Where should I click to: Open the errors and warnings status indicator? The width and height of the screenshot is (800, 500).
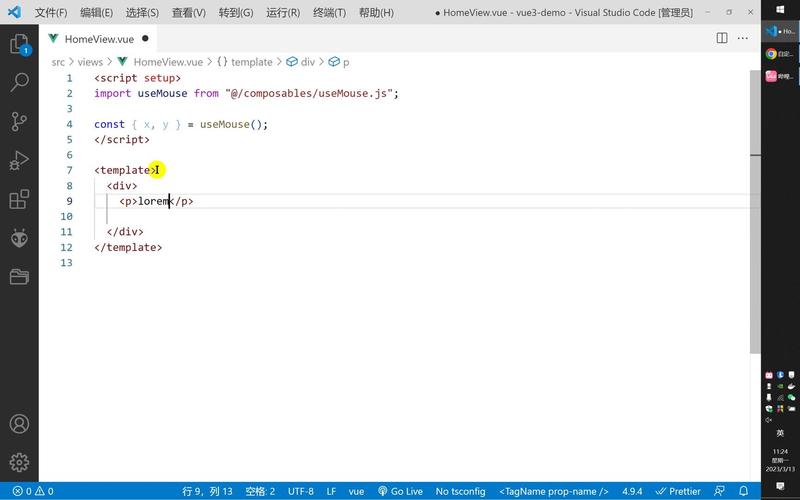coord(33,491)
